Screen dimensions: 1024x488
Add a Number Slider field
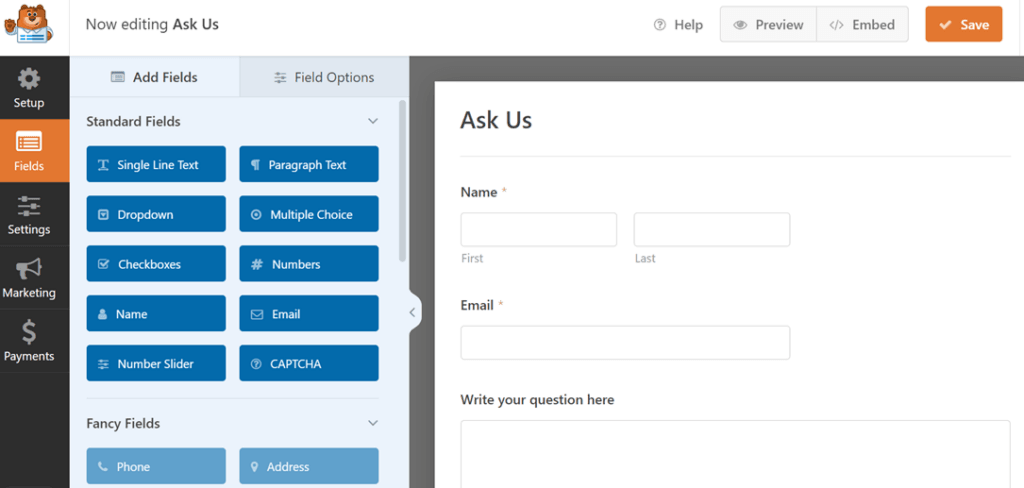[156, 364]
